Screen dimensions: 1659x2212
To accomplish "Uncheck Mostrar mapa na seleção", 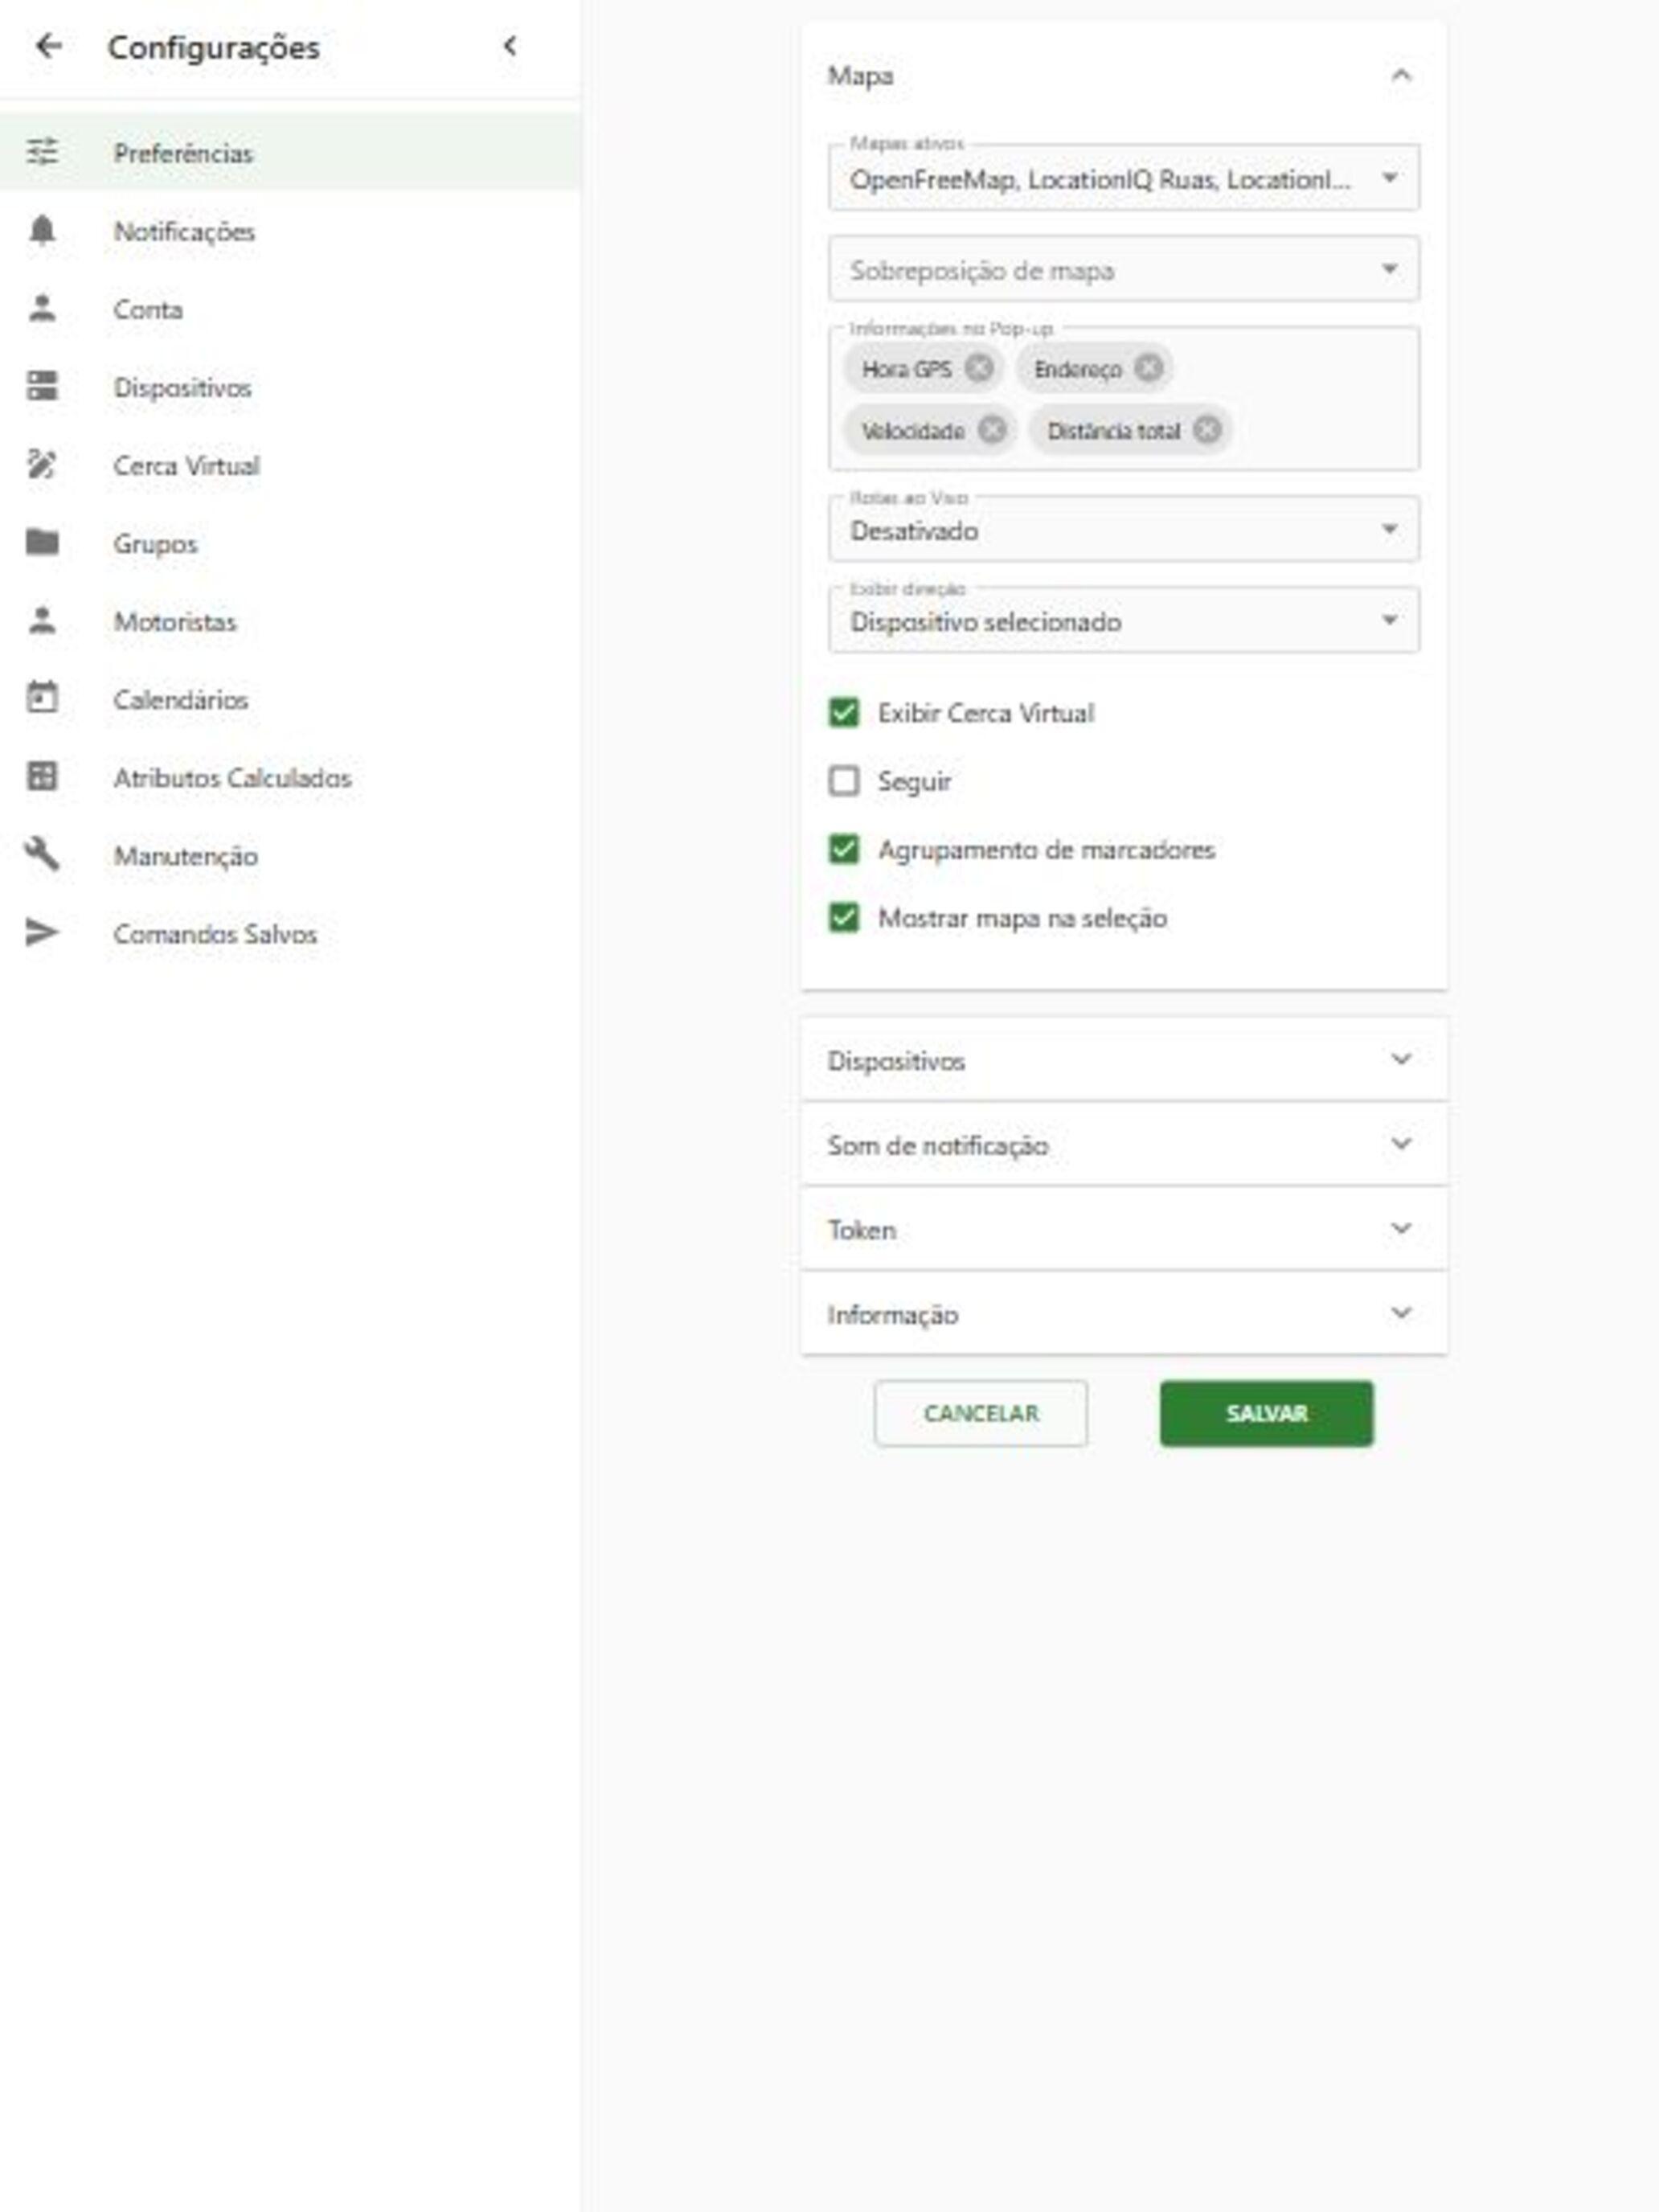I will pyautogui.click(x=844, y=917).
